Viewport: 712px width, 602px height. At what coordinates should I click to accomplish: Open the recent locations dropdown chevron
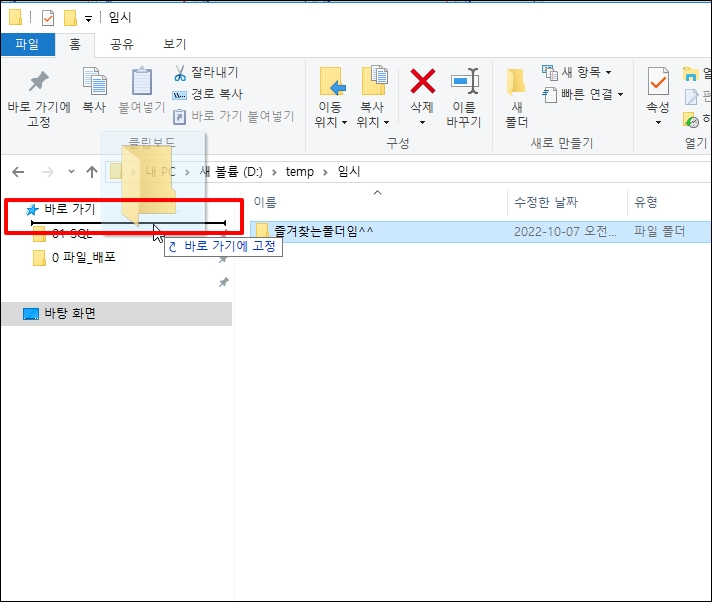tap(71, 172)
